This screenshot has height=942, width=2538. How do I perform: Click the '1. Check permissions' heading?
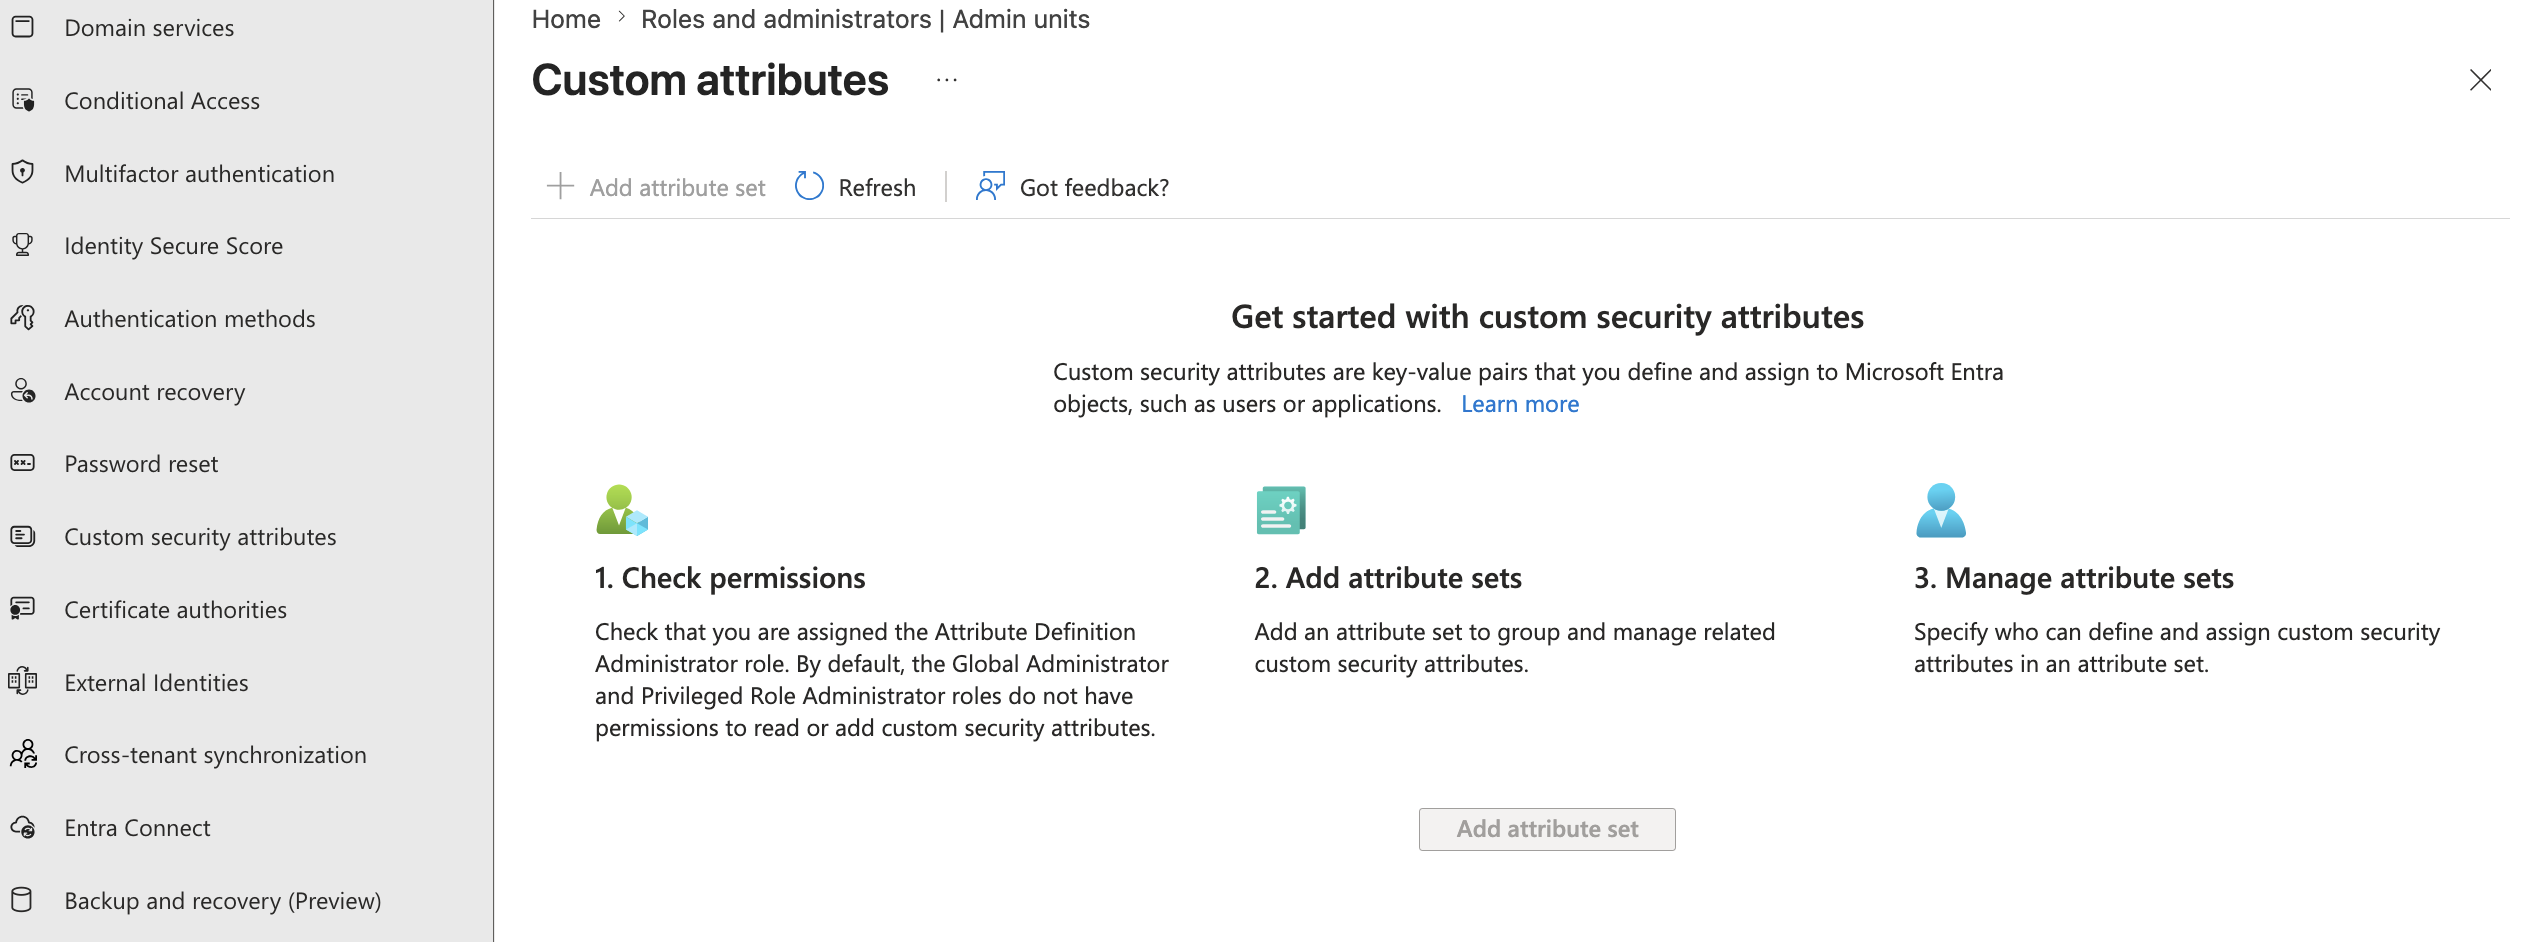[x=730, y=578]
